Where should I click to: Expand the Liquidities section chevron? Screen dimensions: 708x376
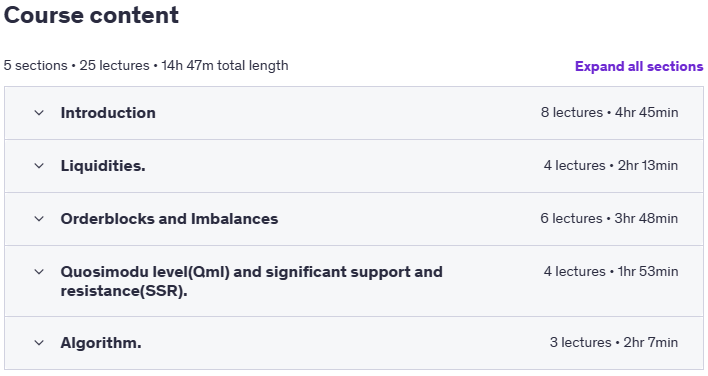39,166
